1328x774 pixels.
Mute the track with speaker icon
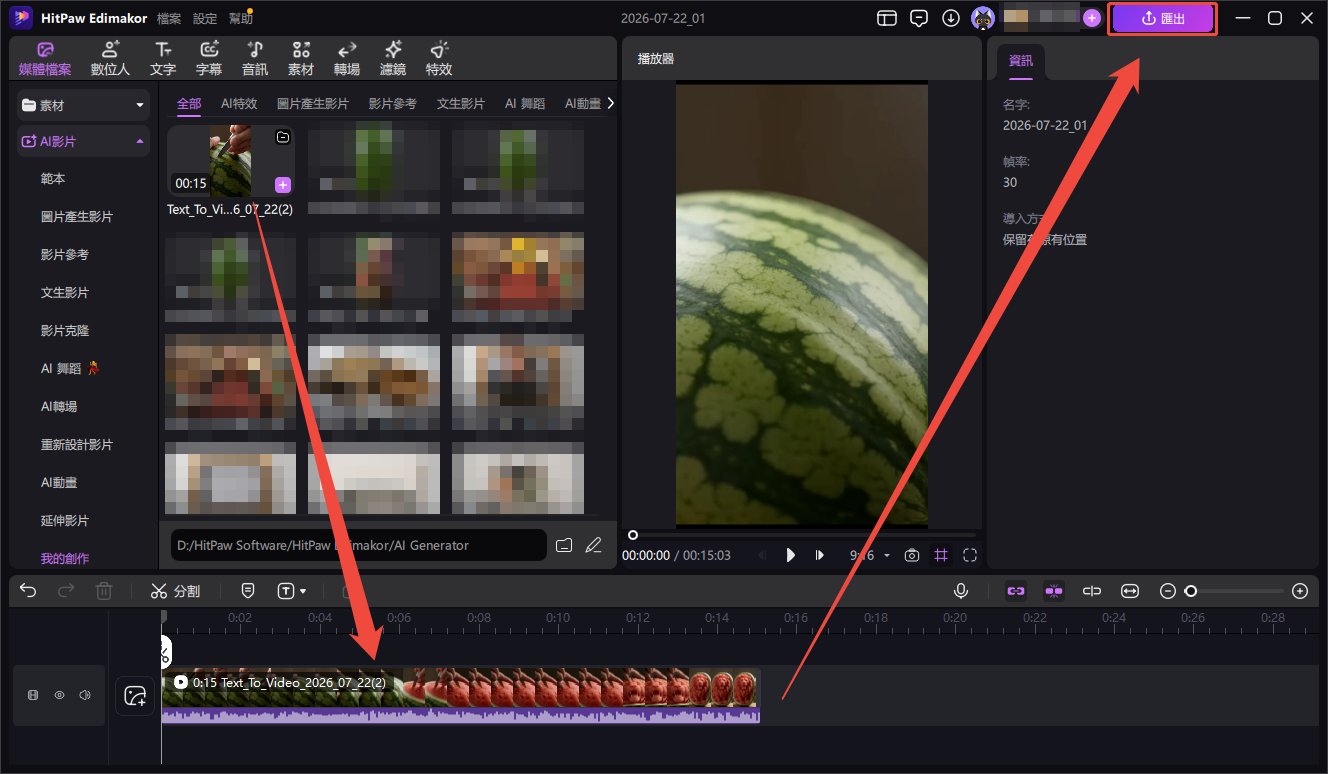85,694
